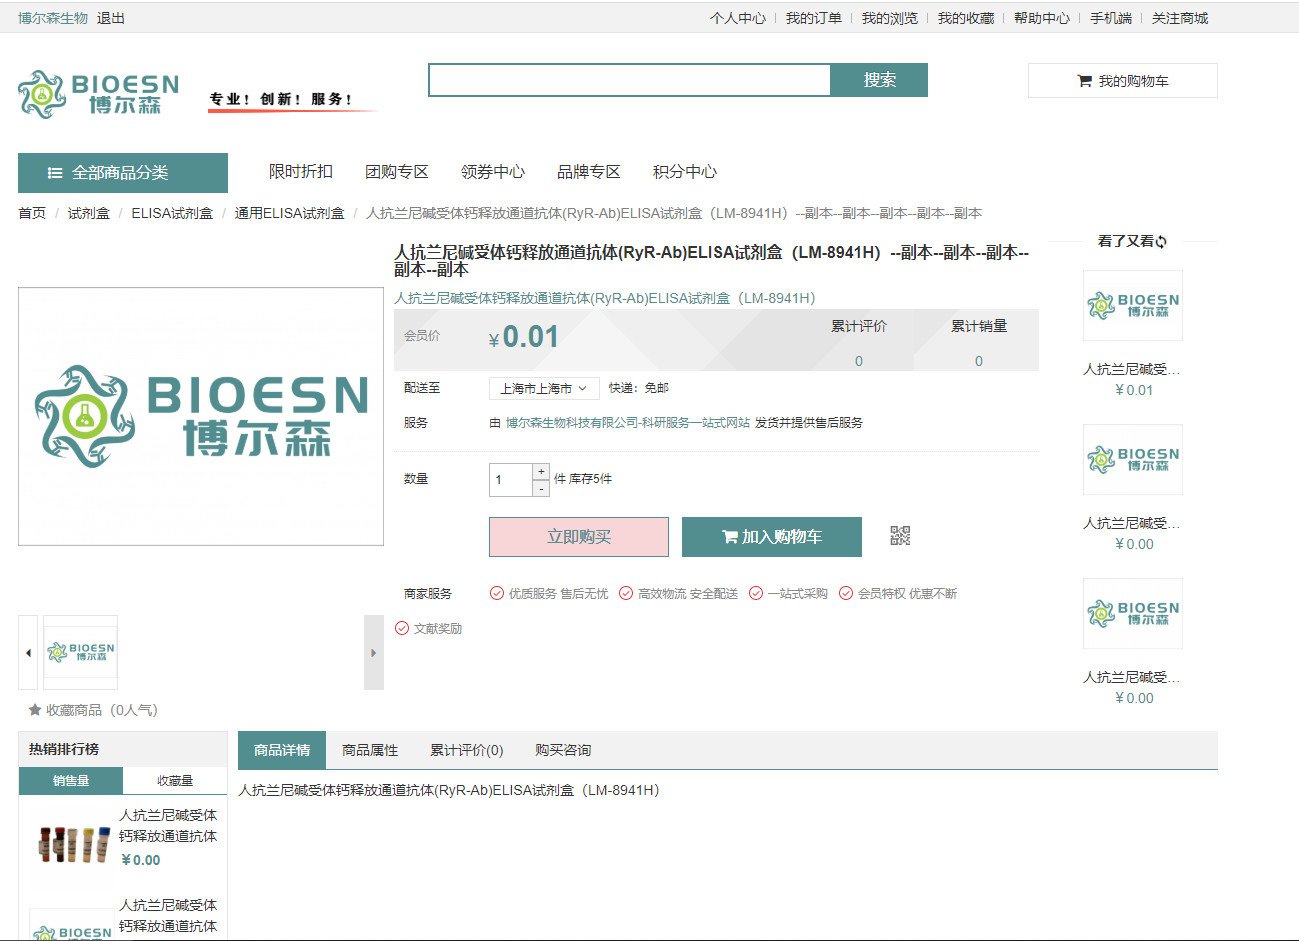This screenshot has height=941, width=1299.
Task: Increase quantity with the plus stepper
Action: [x=541, y=471]
